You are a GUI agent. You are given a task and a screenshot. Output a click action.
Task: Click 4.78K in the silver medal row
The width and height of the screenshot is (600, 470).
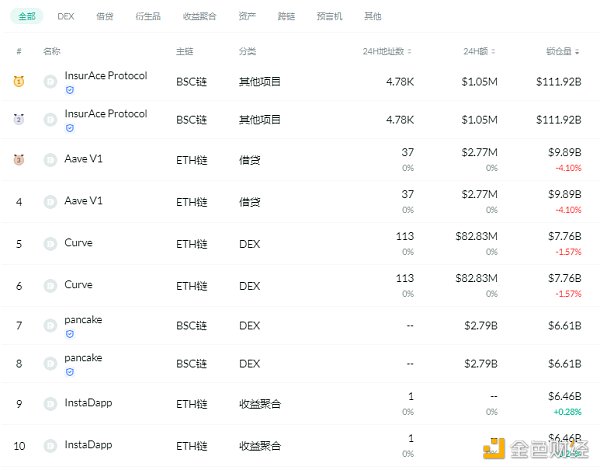(x=400, y=120)
